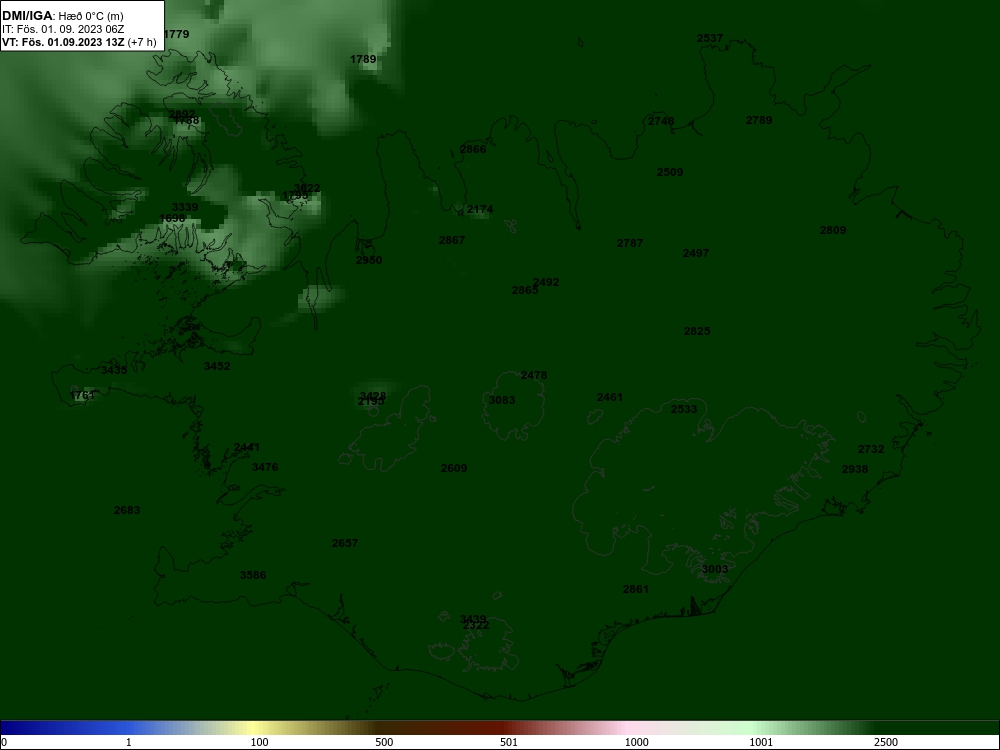
Task: Click the map value 2533
Action: 684,409
